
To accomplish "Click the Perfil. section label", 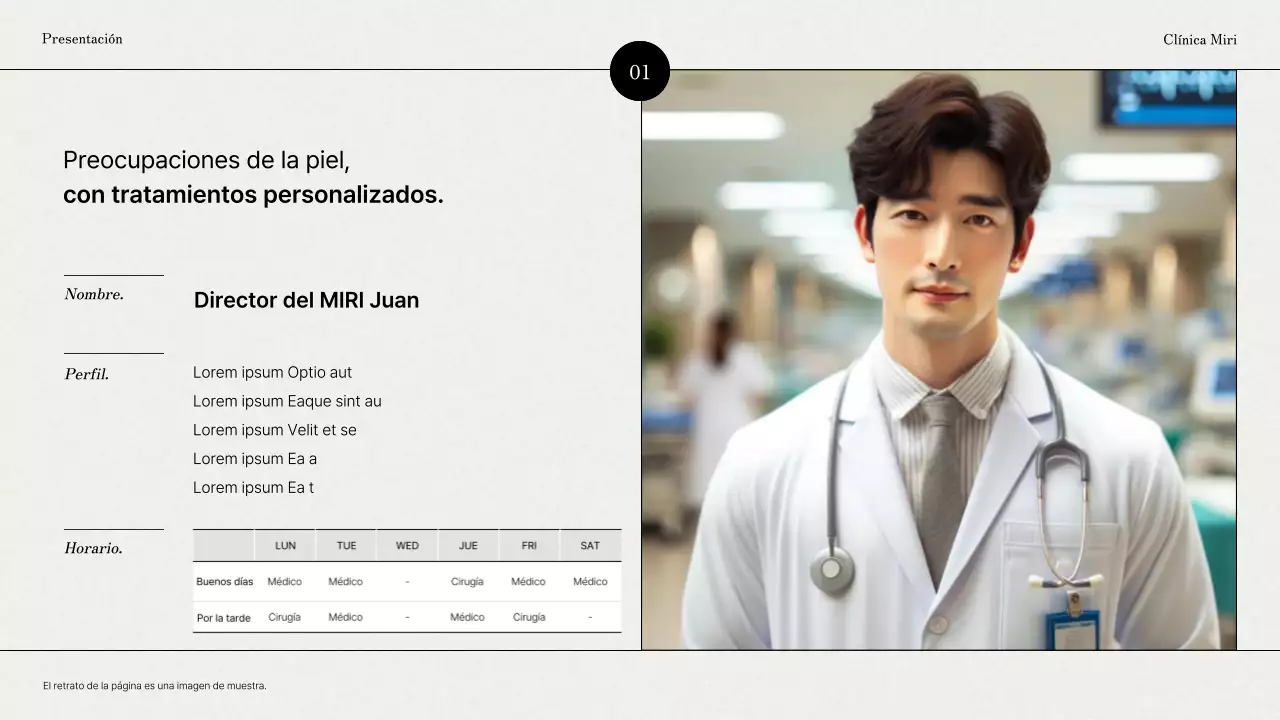I will pyautogui.click(x=87, y=374).
